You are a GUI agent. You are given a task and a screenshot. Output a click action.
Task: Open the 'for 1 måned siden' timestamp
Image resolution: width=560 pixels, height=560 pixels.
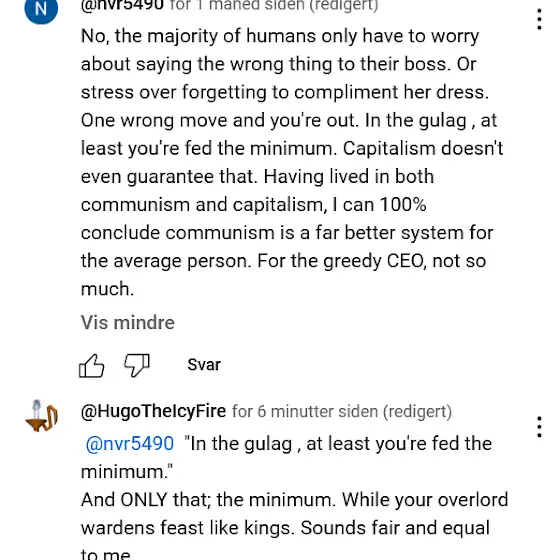[x=236, y=5]
